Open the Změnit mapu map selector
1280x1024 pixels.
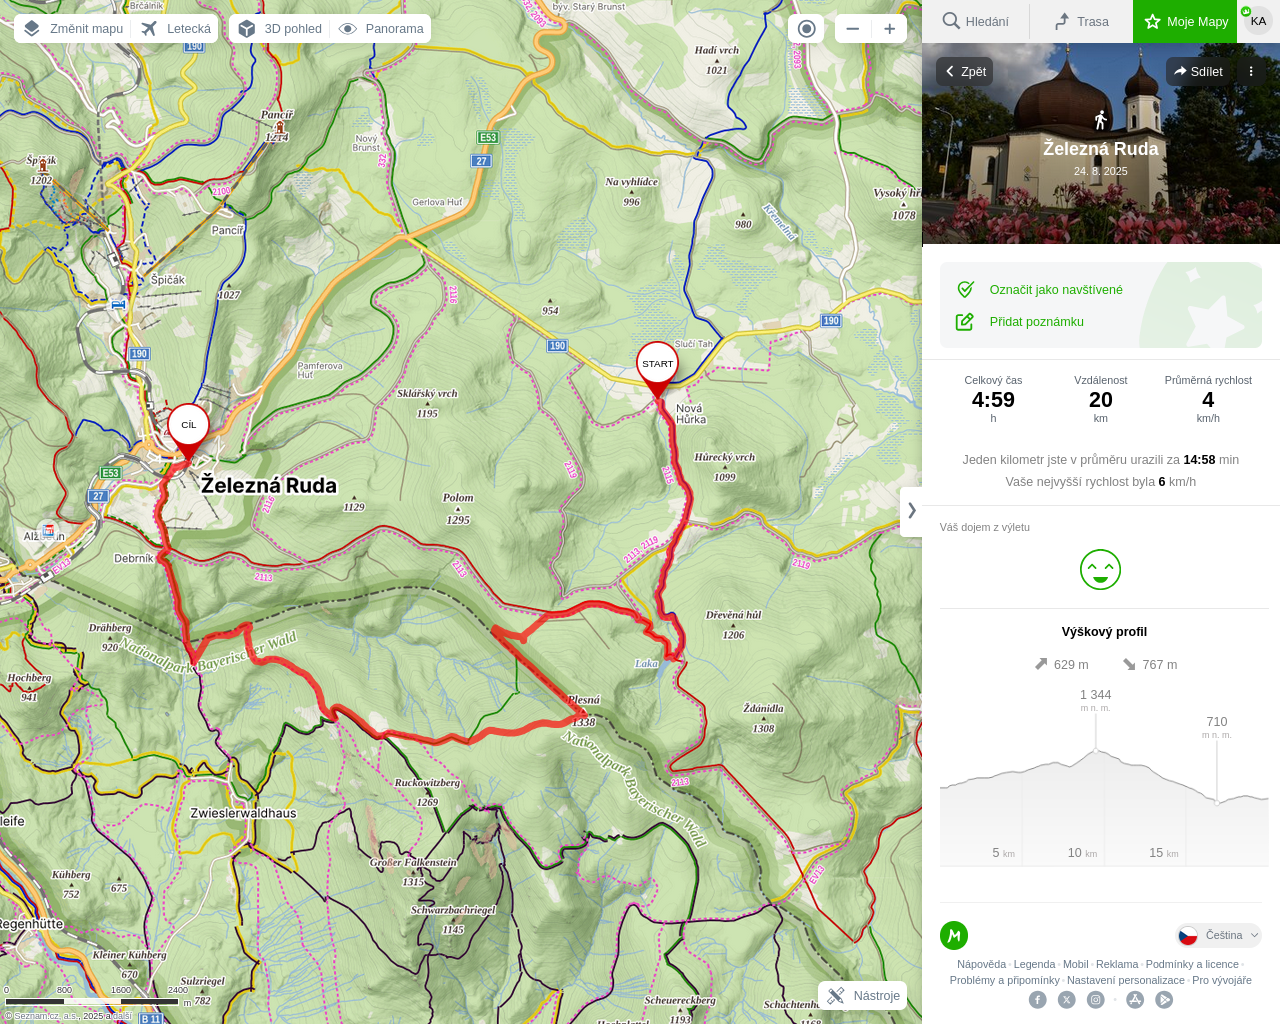(x=73, y=29)
